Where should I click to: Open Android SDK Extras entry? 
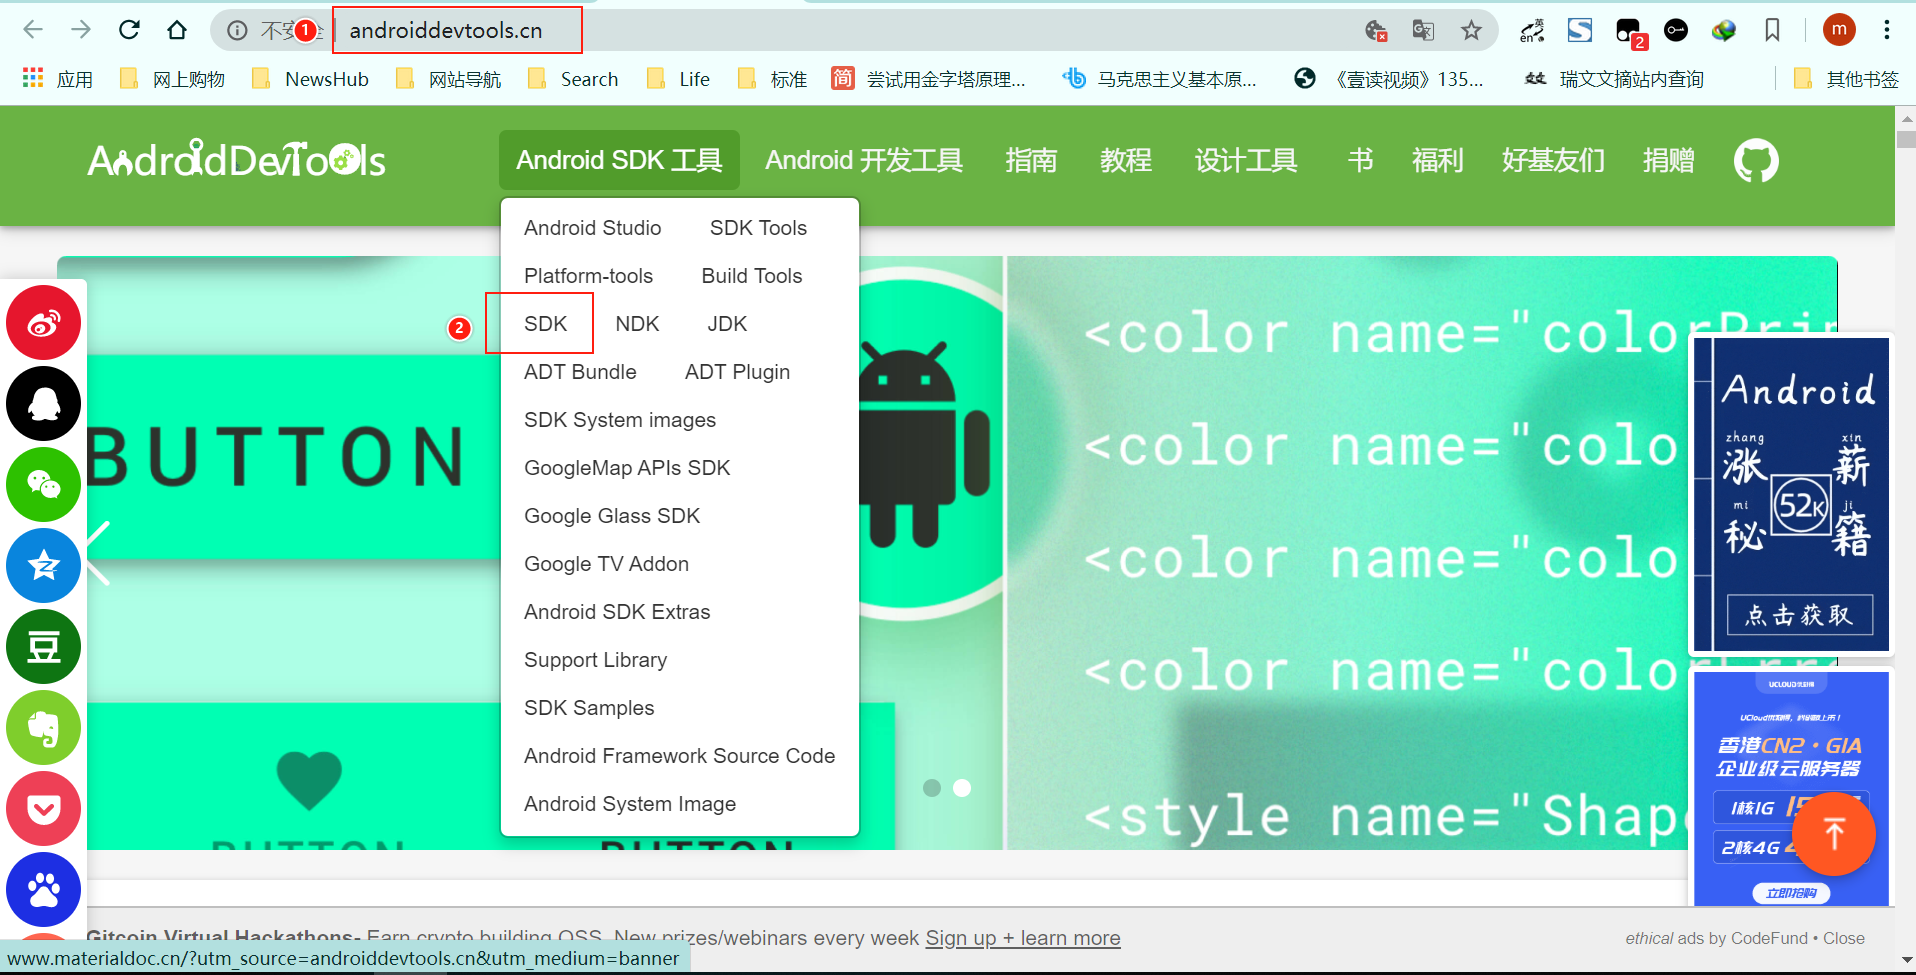click(617, 612)
